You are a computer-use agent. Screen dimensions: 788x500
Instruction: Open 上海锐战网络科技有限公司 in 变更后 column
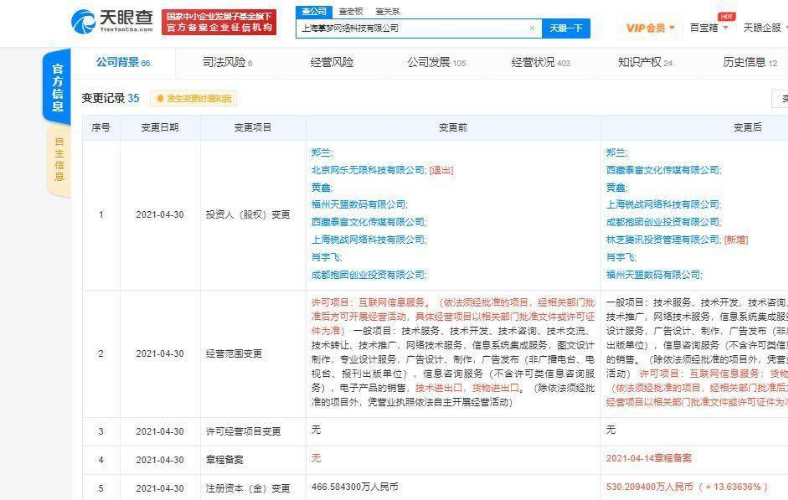pos(663,205)
